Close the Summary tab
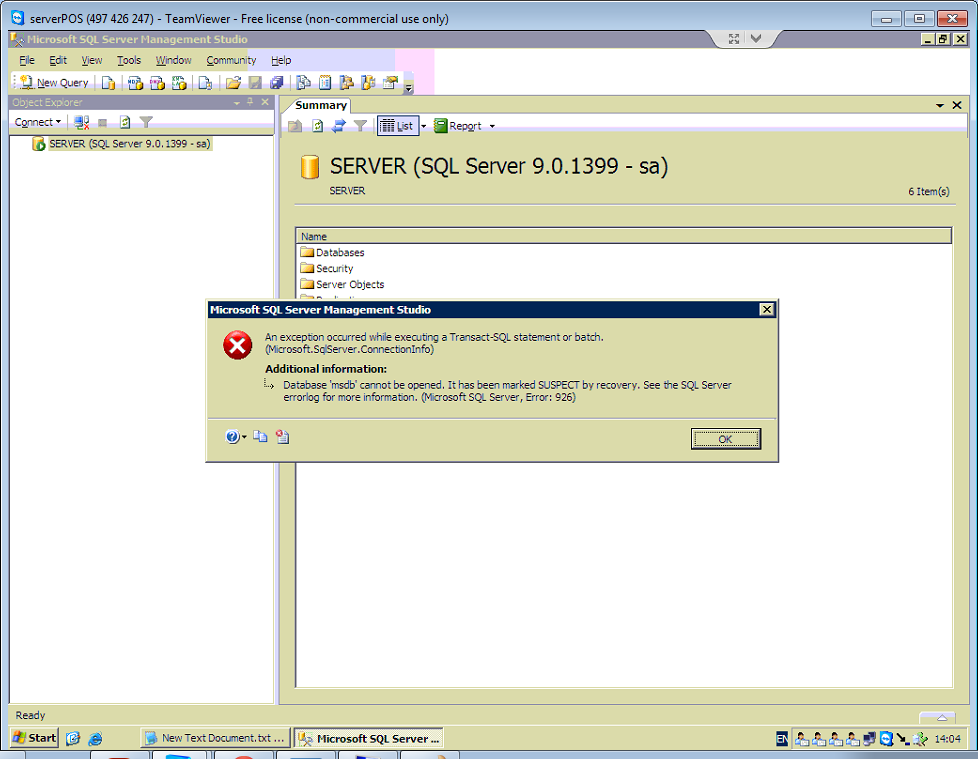The height and width of the screenshot is (759, 978). tap(957, 105)
